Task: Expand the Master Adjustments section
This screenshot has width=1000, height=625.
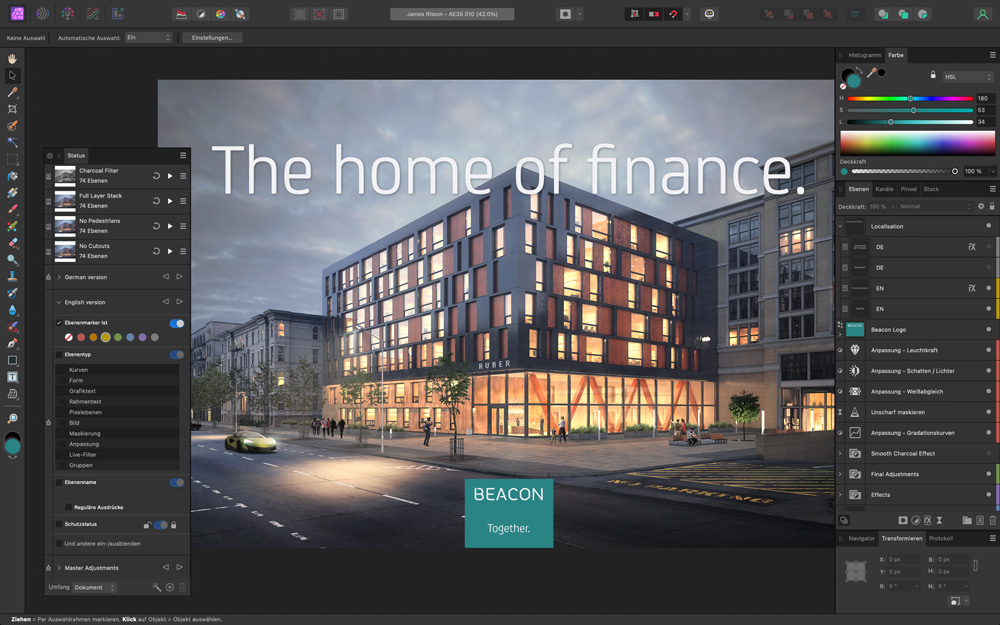Action: 59,568
